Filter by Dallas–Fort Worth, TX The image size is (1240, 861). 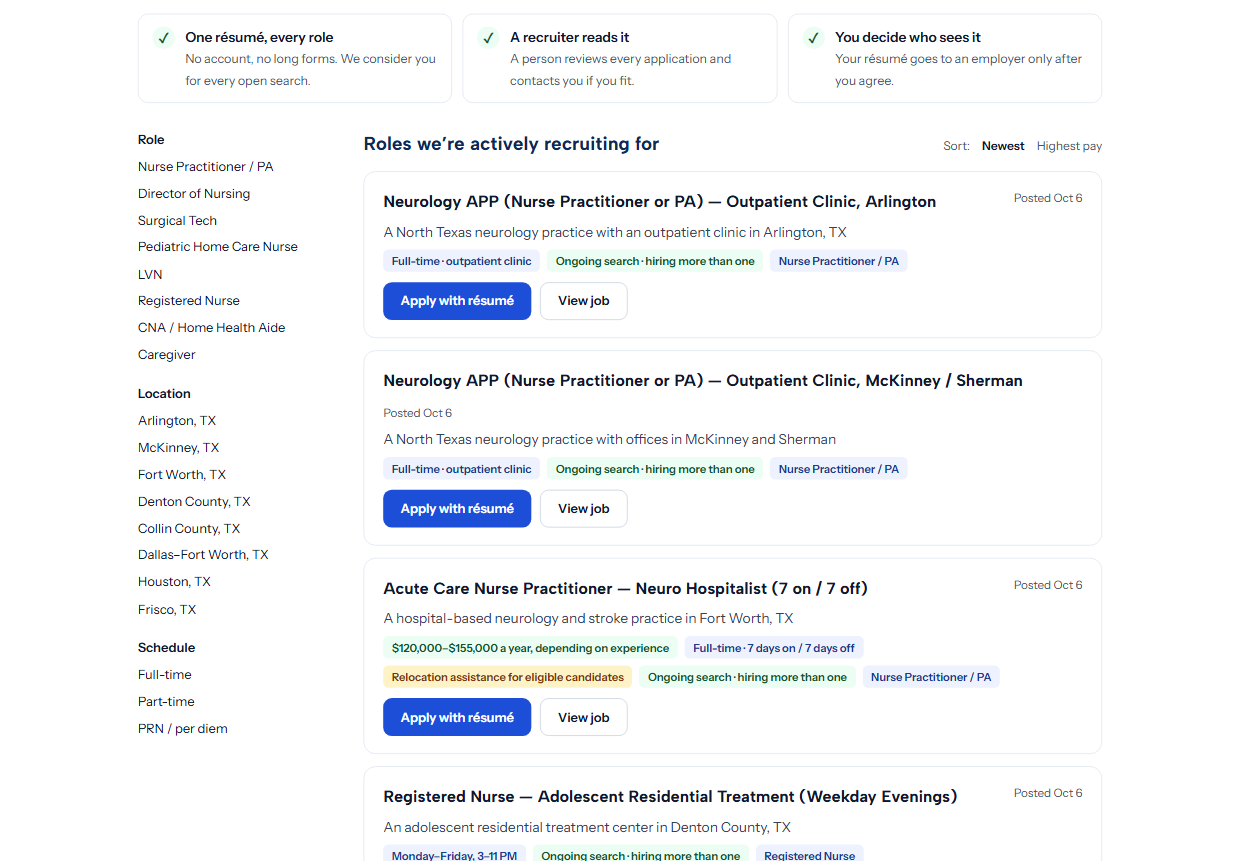(203, 555)
